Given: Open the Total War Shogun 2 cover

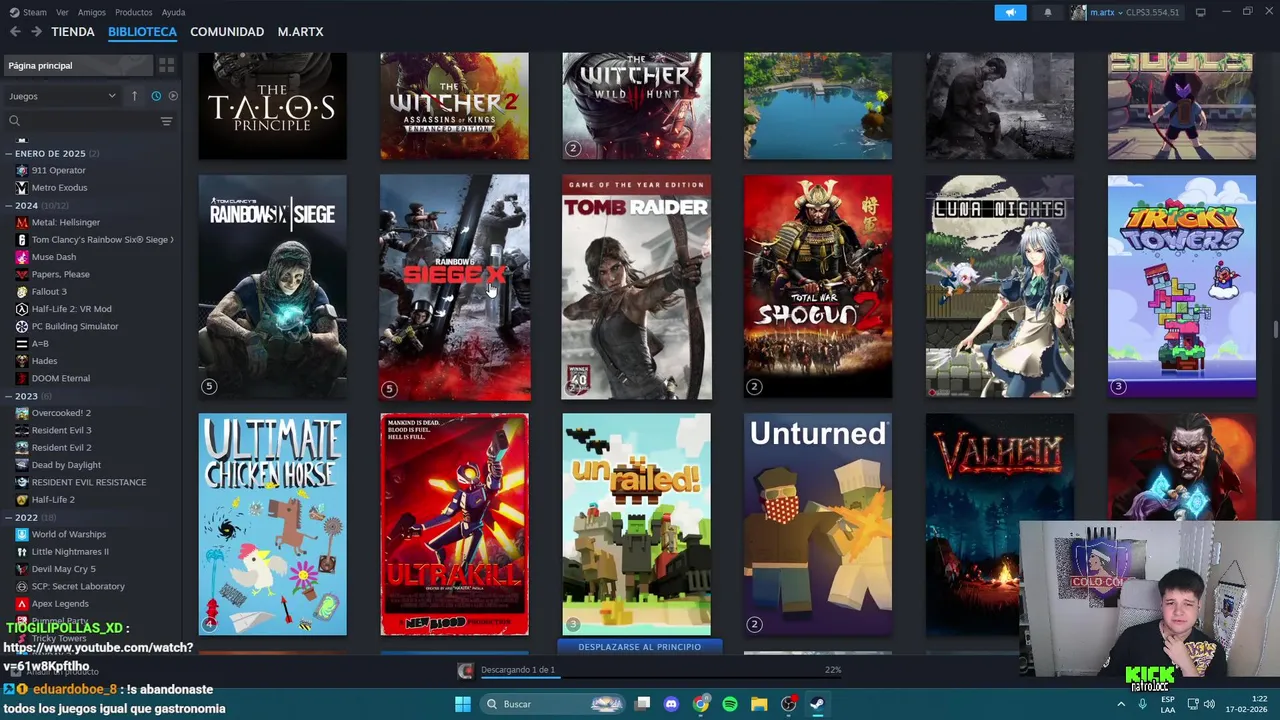Looking at the screenshot, I should coord(818,288).
